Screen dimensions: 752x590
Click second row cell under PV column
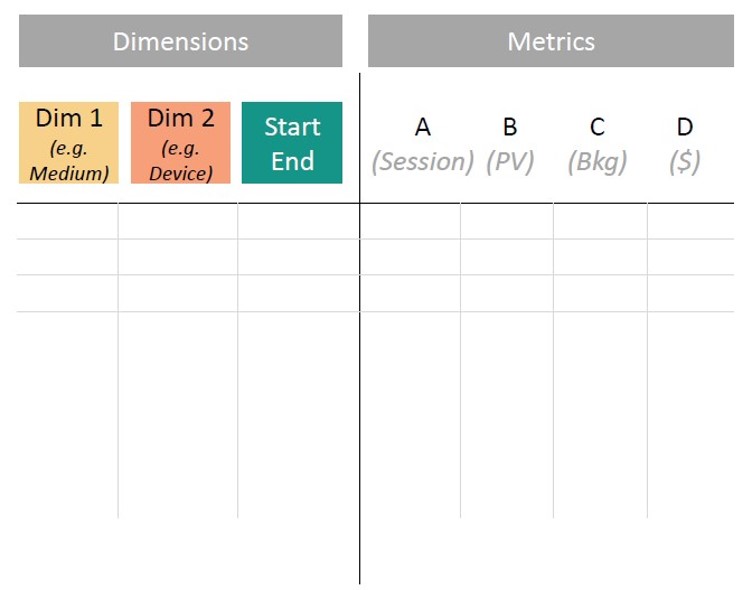[507, 257]
